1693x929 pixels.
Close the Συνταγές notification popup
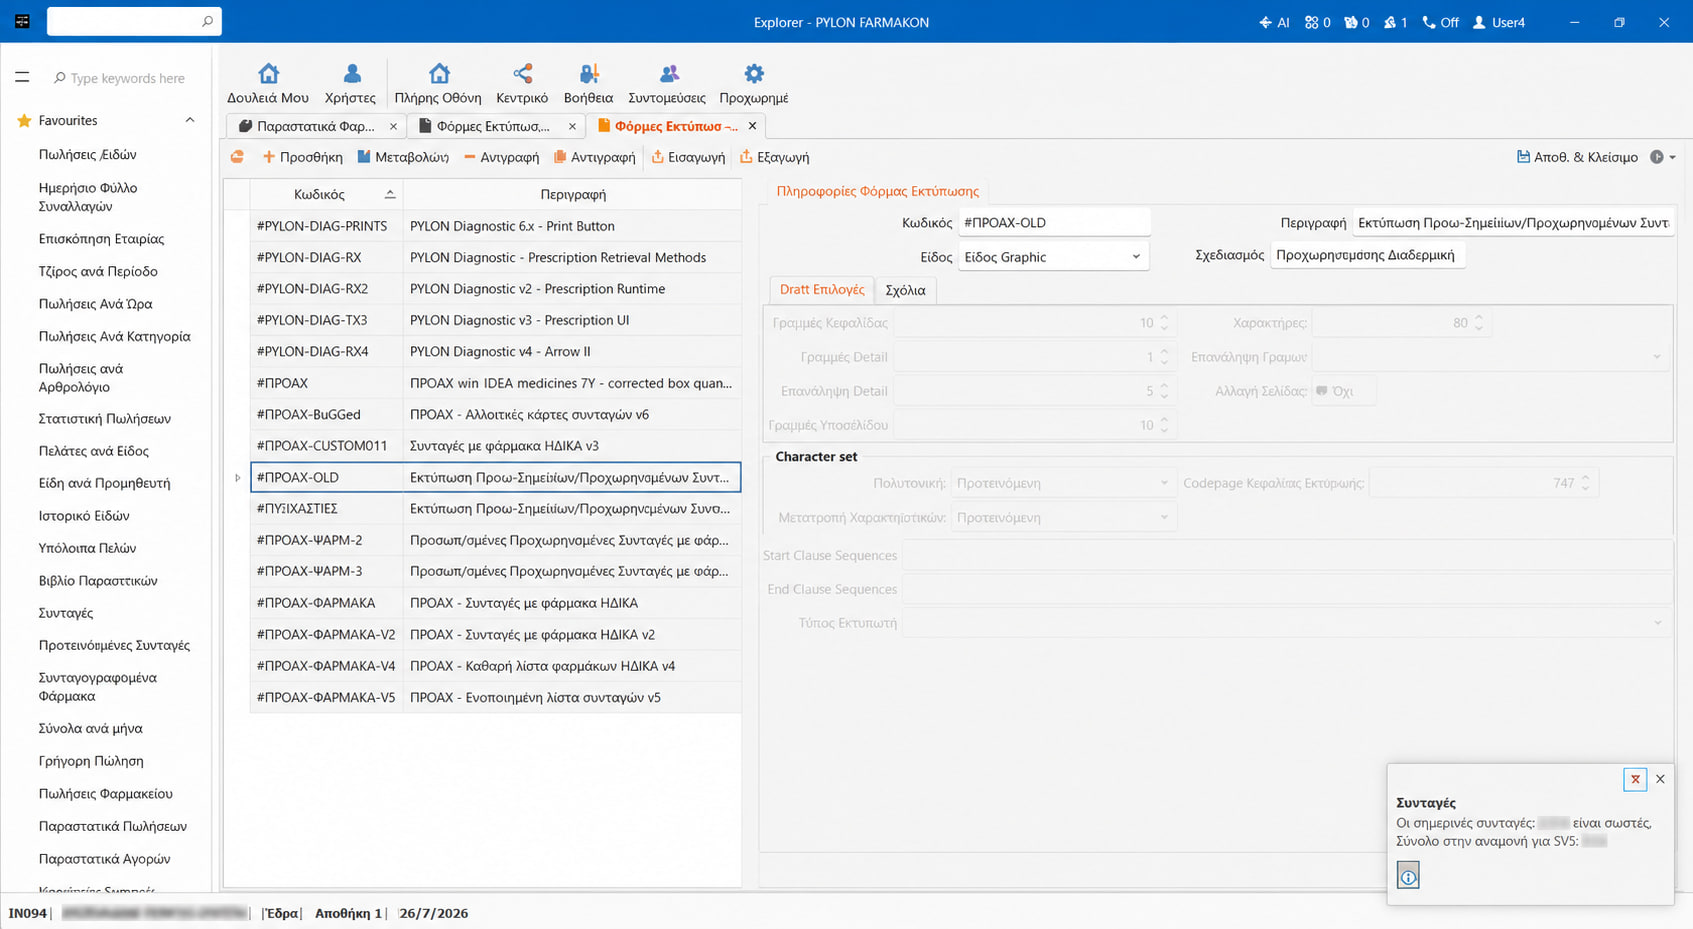pyautogui.click(x=1660, y=779)
